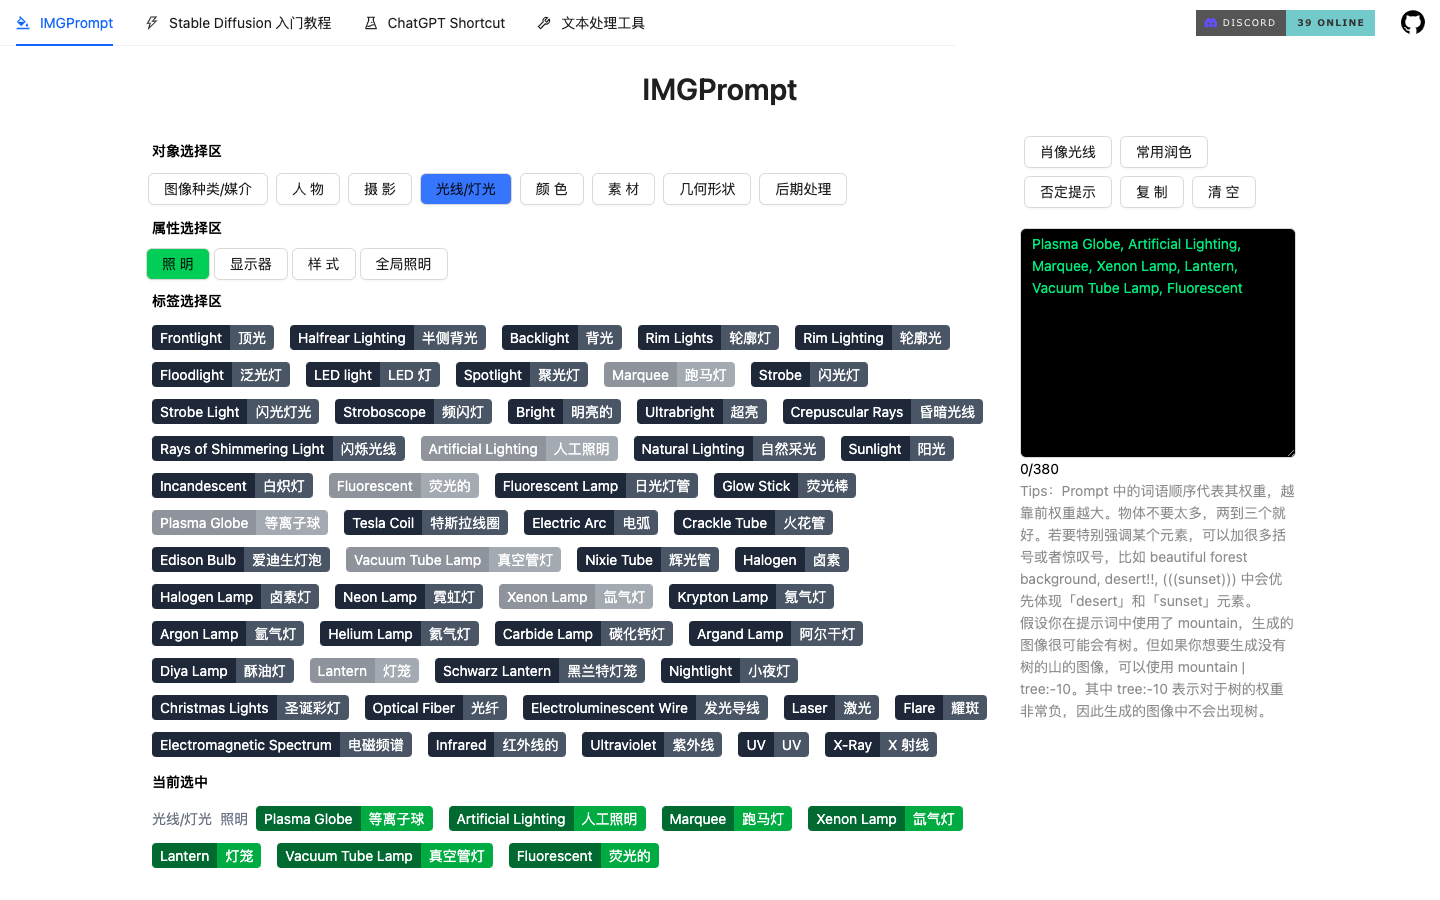This screenshot has height=900, width=1440.
Task: Add the Stroboscope 频闪灯 tag
Action: point(413,412)
